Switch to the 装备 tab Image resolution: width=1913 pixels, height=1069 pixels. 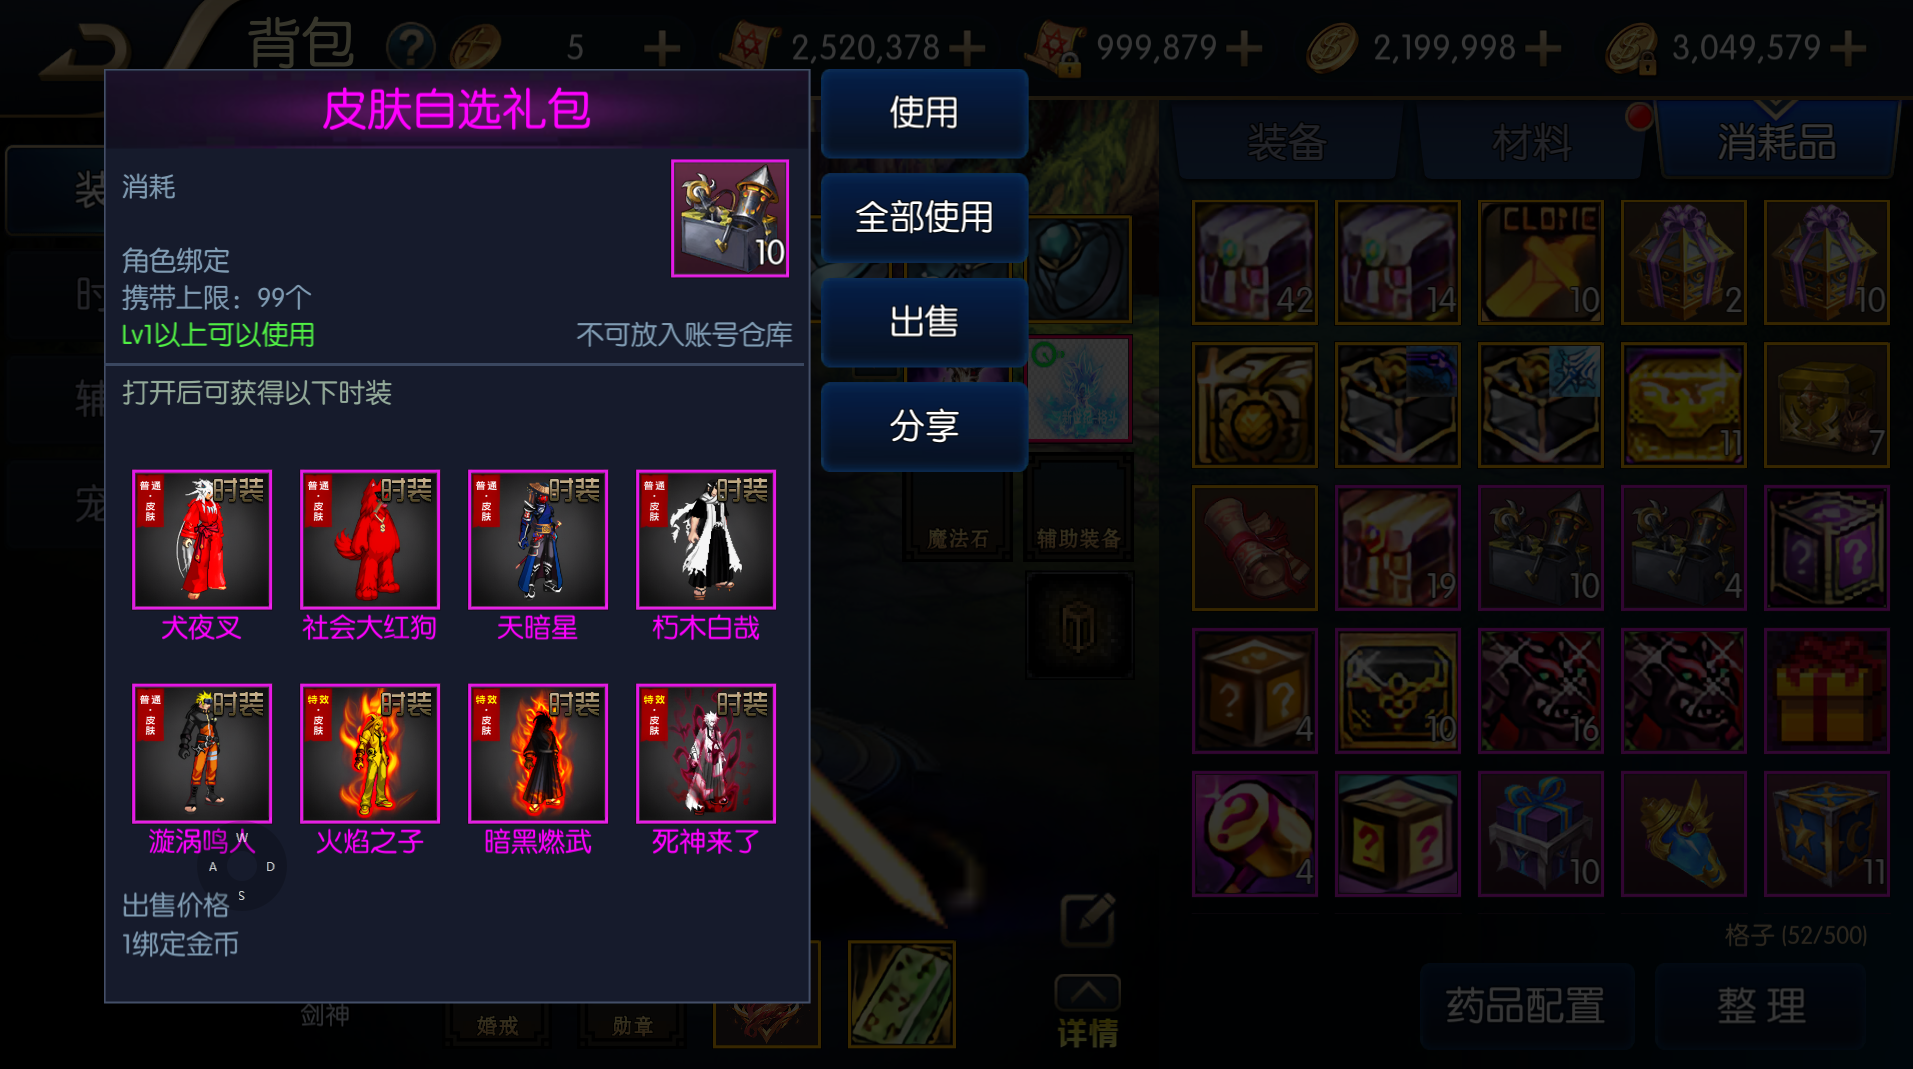1286,142
